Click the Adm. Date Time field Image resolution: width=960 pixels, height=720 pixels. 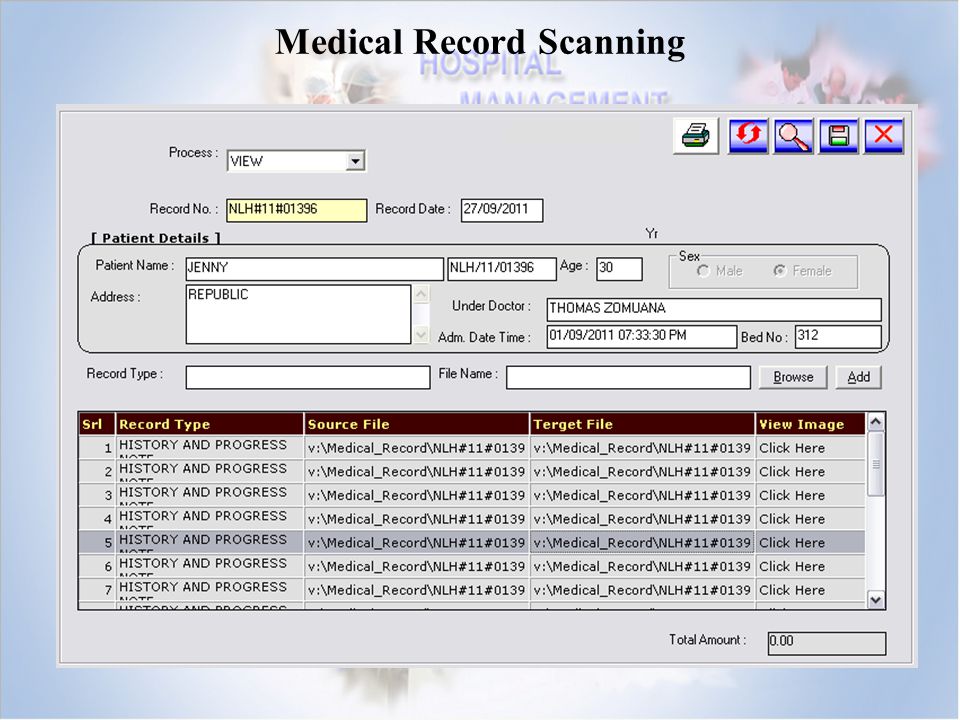(x=642, y=337)
